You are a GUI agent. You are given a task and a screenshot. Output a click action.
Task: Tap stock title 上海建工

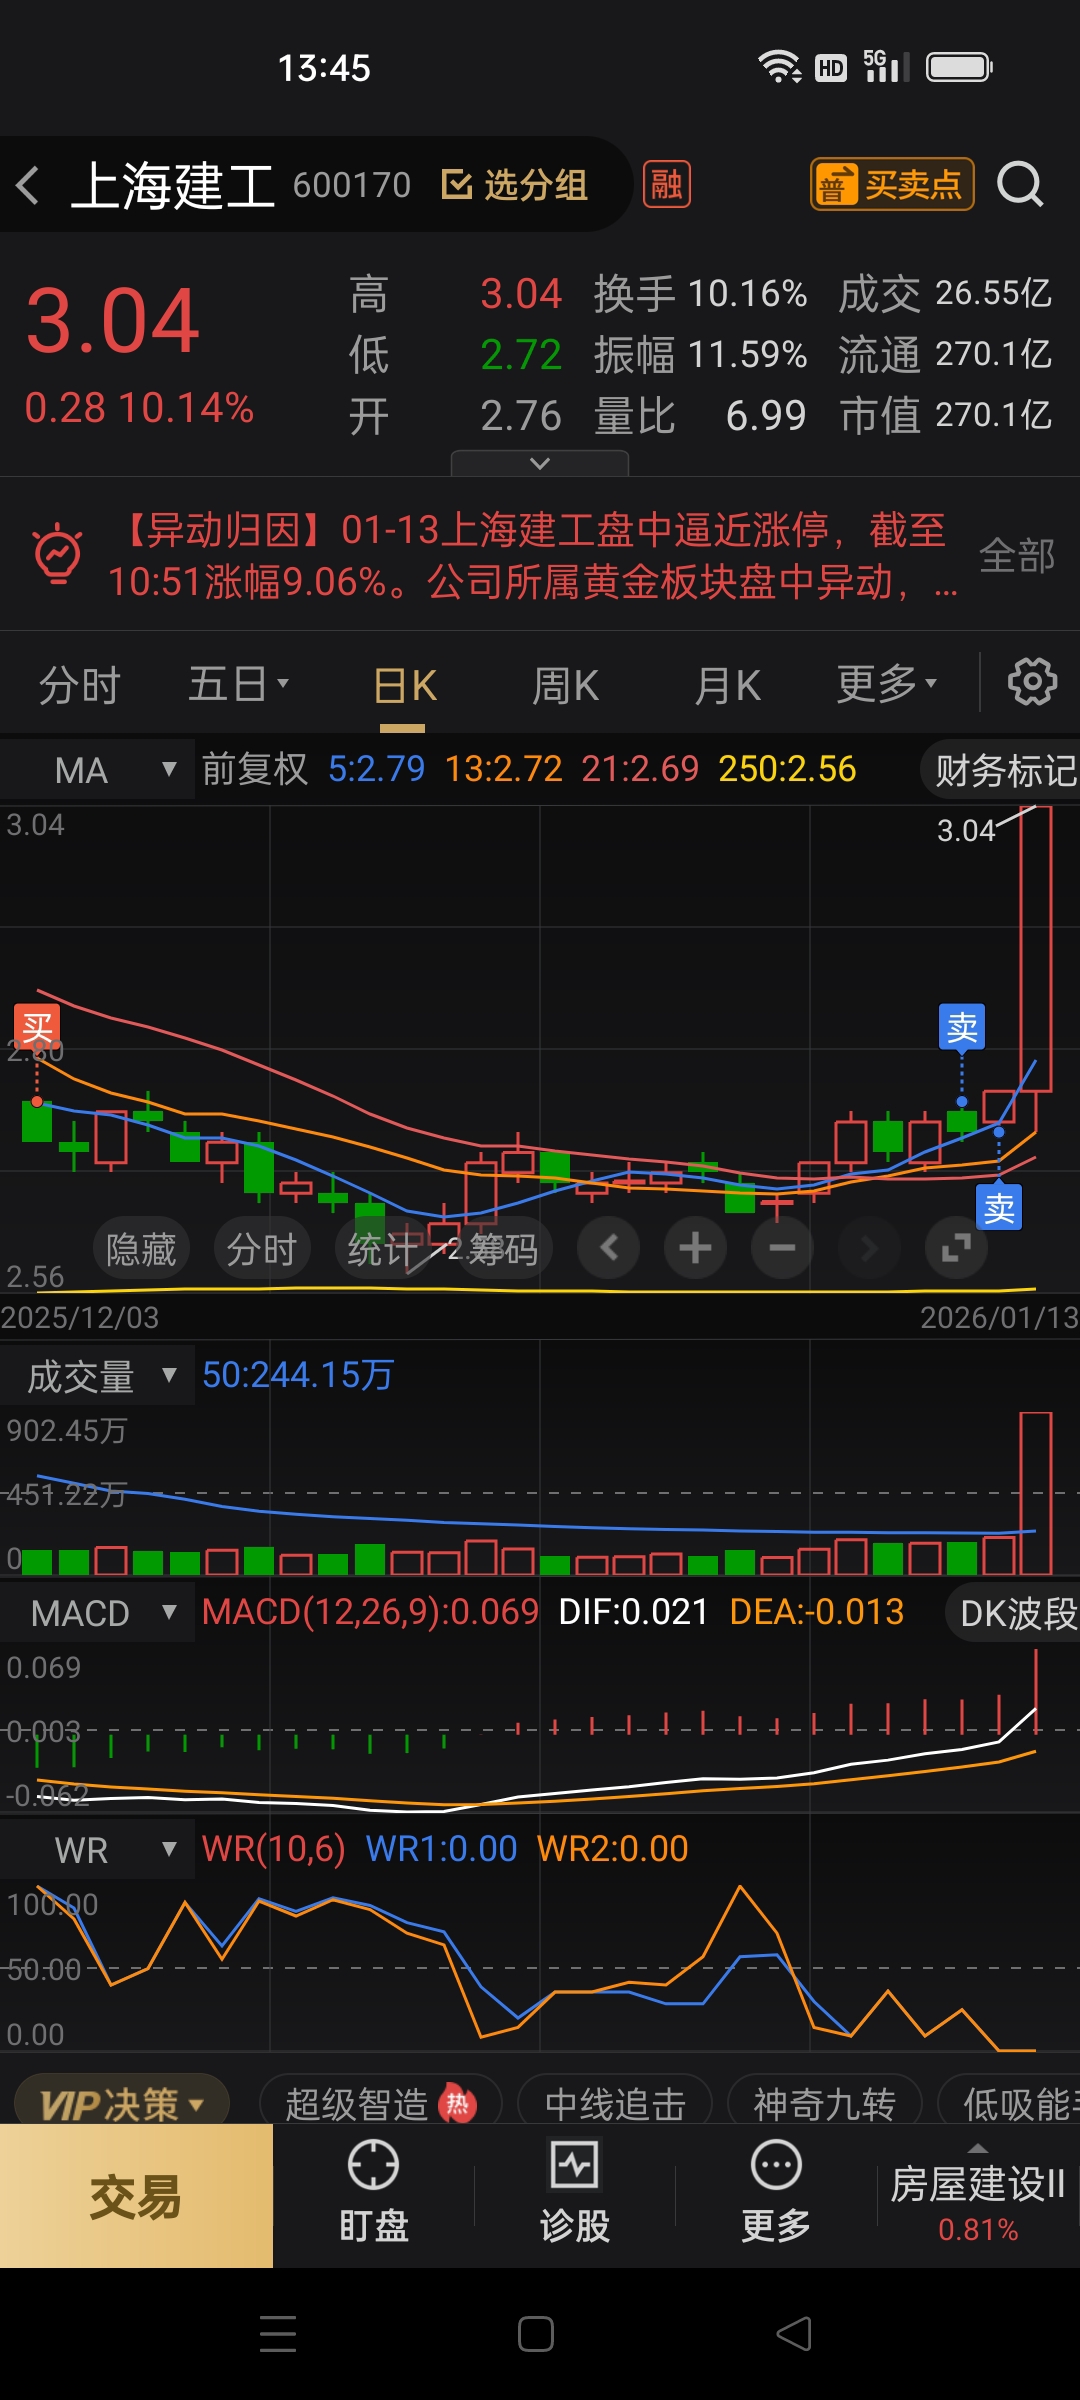tap(173, 186)
